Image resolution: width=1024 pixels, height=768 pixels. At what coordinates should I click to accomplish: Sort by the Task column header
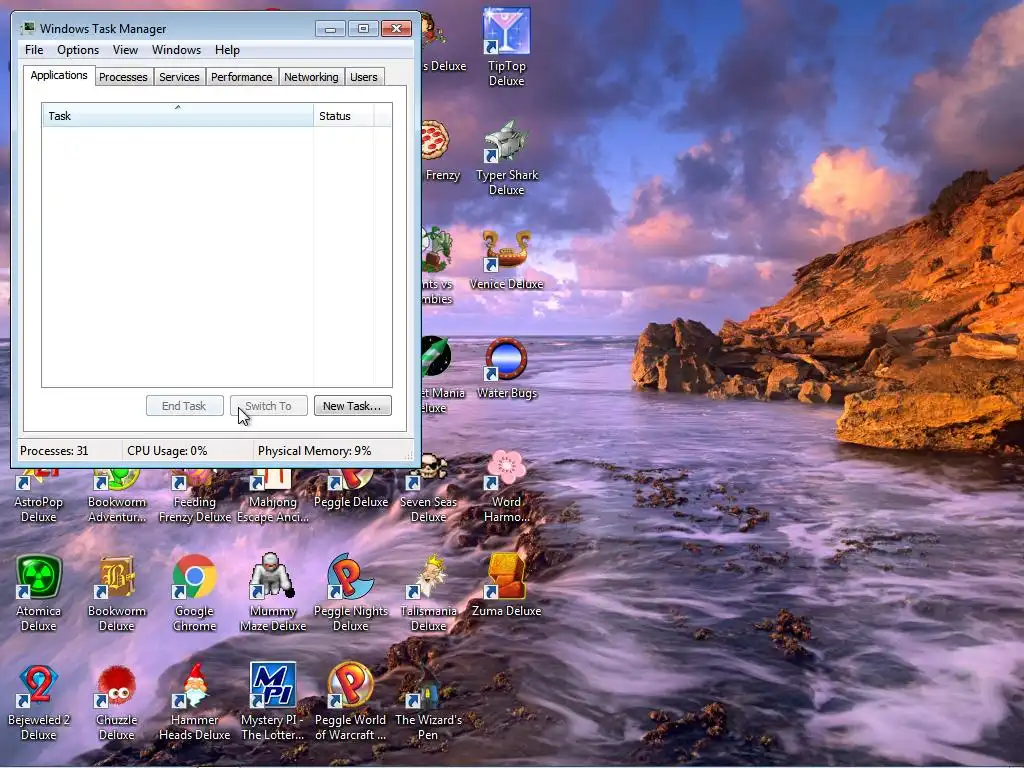click(x=177, y=116)
